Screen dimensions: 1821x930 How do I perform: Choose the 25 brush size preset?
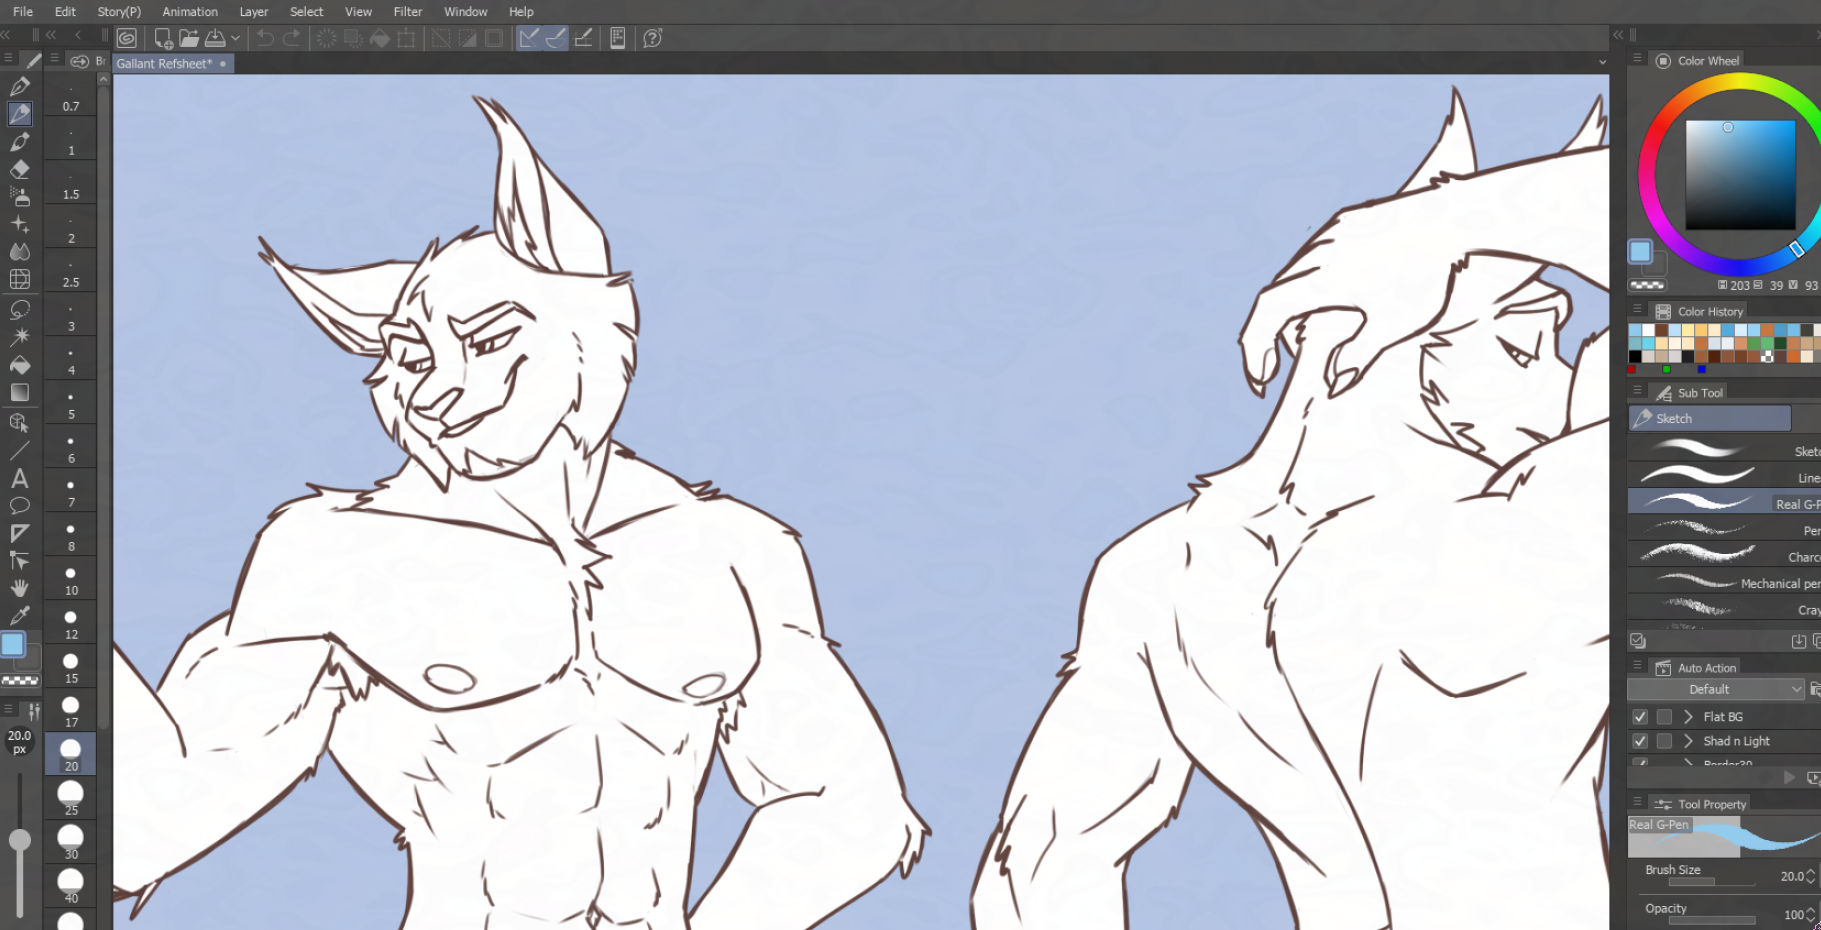[71, 797]
